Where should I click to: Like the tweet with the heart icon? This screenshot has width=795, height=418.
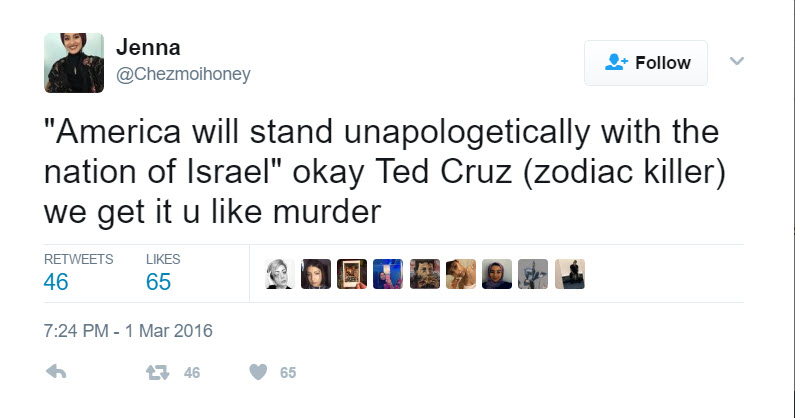pos(258,372)
